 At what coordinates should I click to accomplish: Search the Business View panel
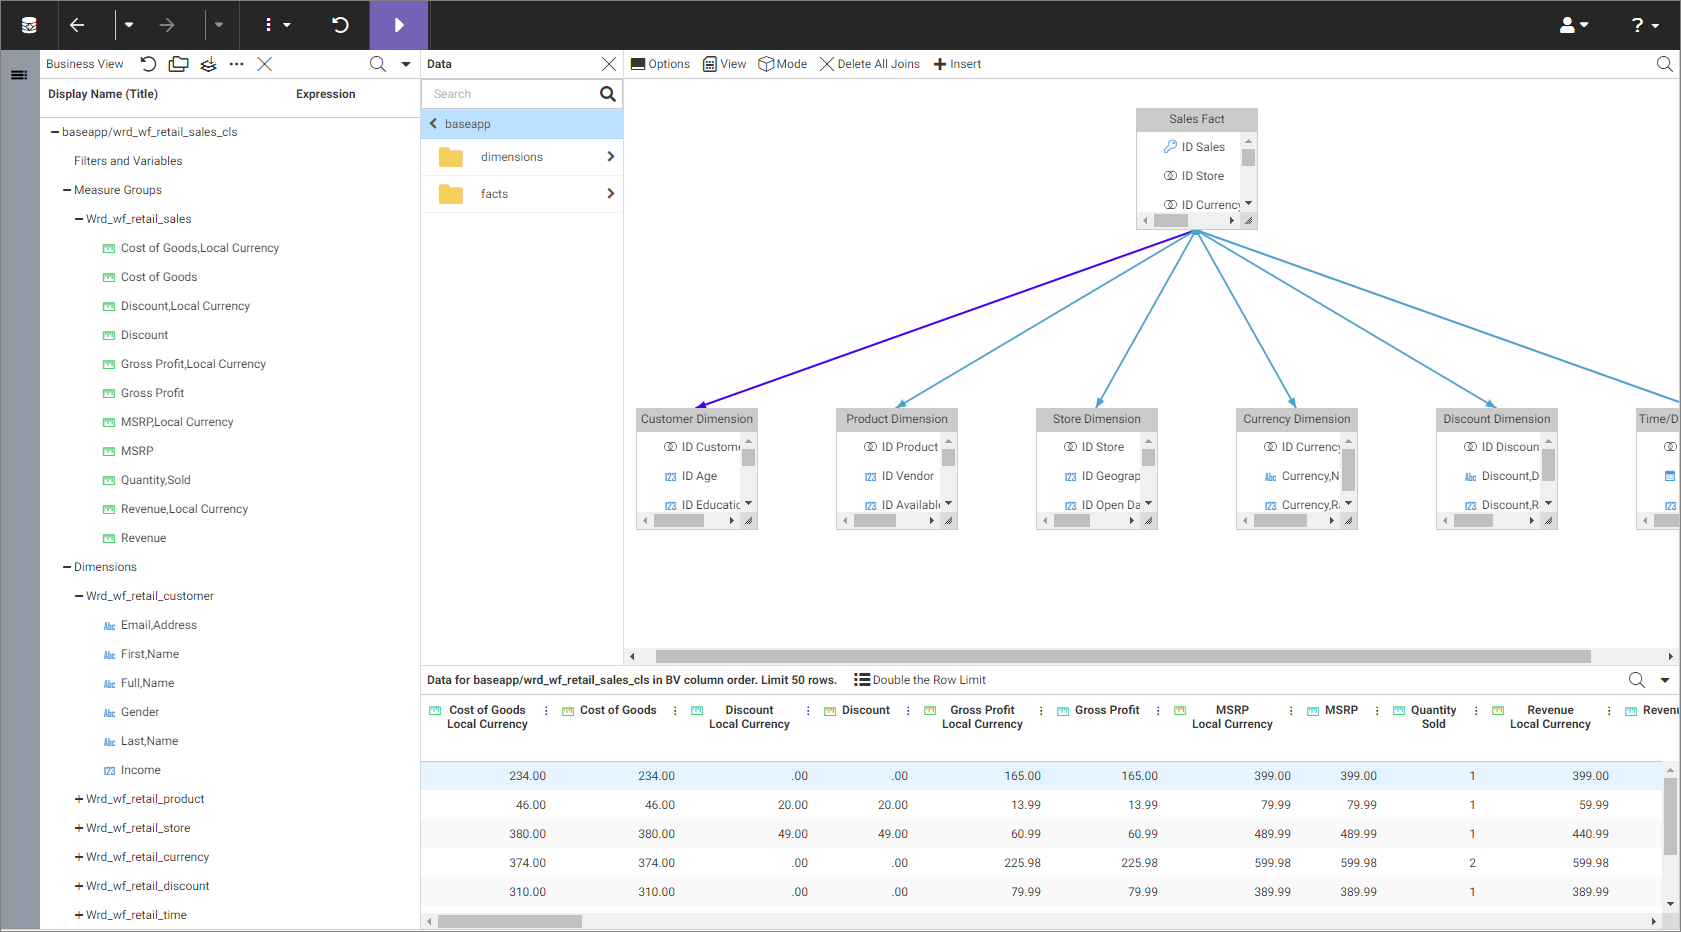(377, 64)
